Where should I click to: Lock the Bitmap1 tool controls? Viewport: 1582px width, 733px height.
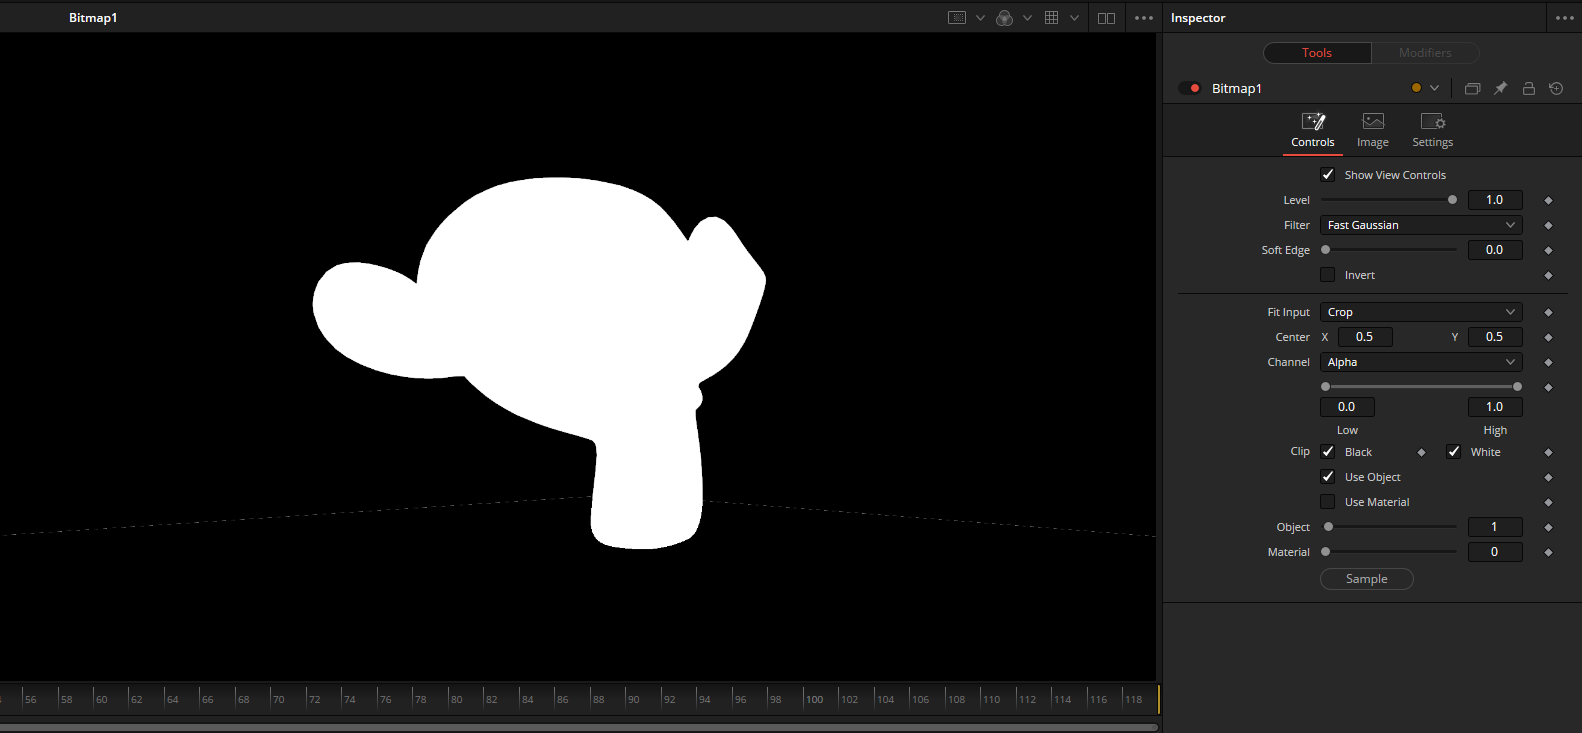[x=1528, y=88]
